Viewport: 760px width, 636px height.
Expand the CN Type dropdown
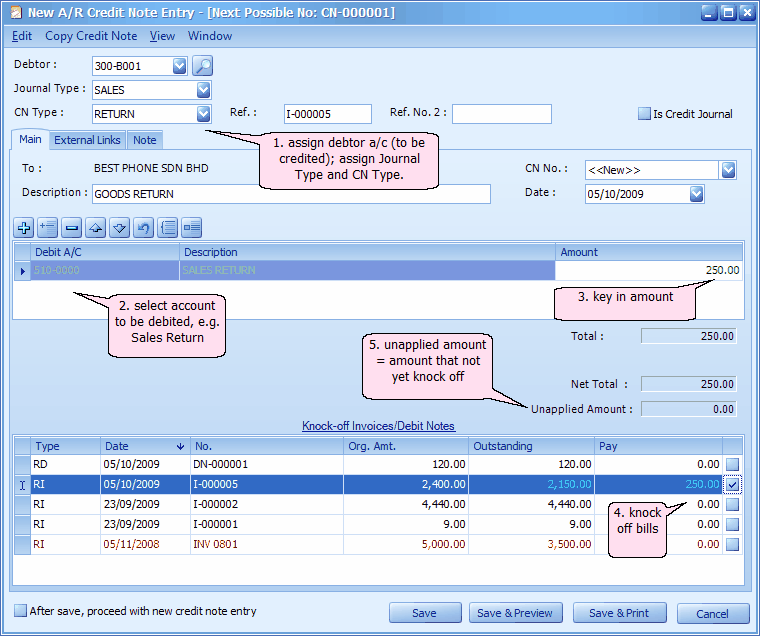click(x=204, y=114)
